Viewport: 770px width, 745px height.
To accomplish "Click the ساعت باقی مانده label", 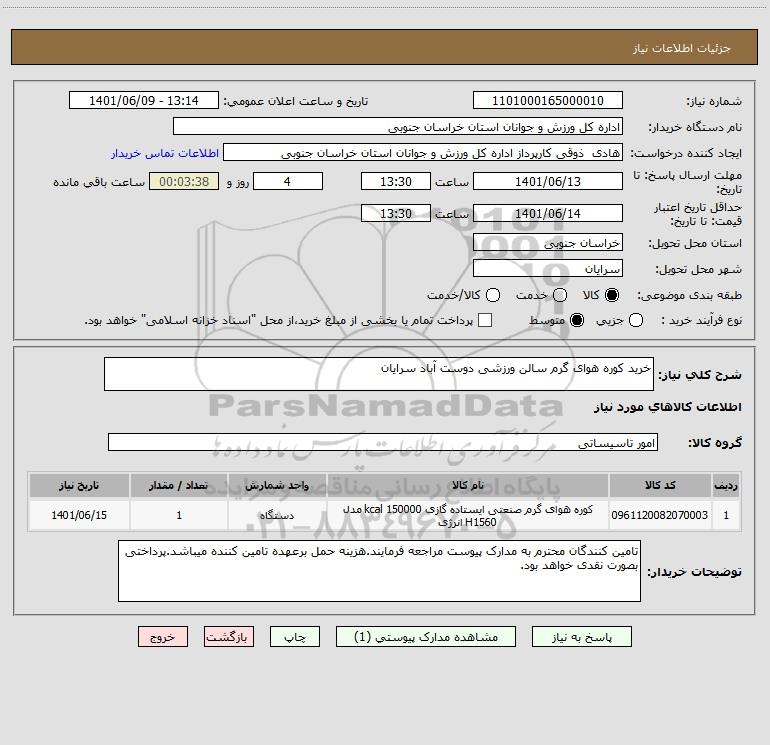I will [99, 182].
